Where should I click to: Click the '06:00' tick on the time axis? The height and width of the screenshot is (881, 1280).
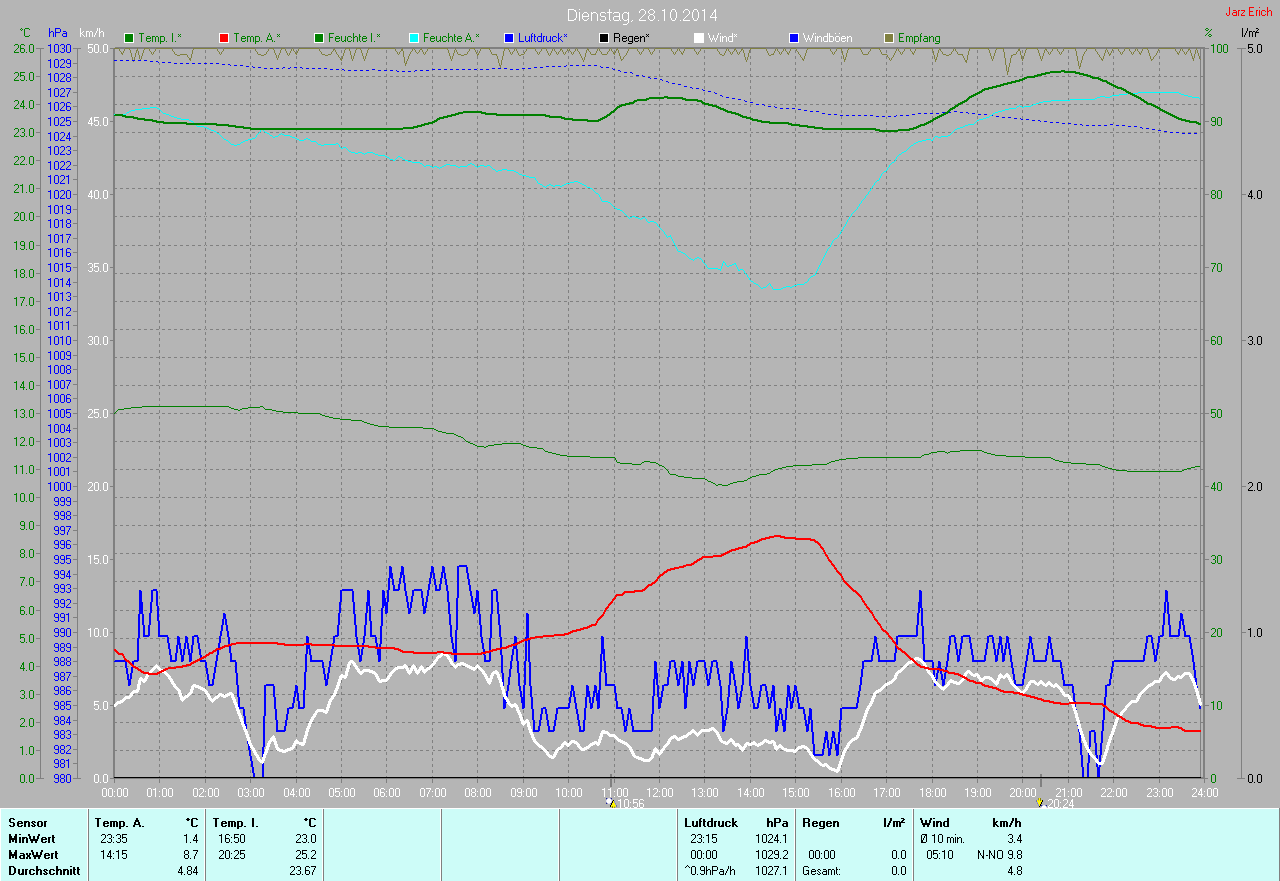coord(387,793)
